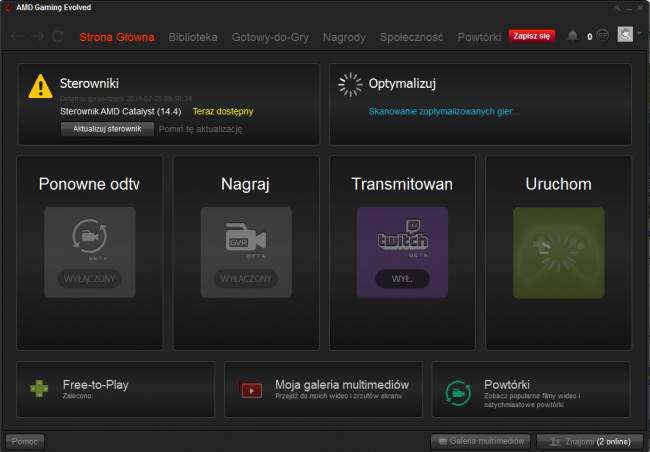The width and height of the screenshot is (650, 452).
Task: Open the user profile avatar
Action: pos(625,34)
